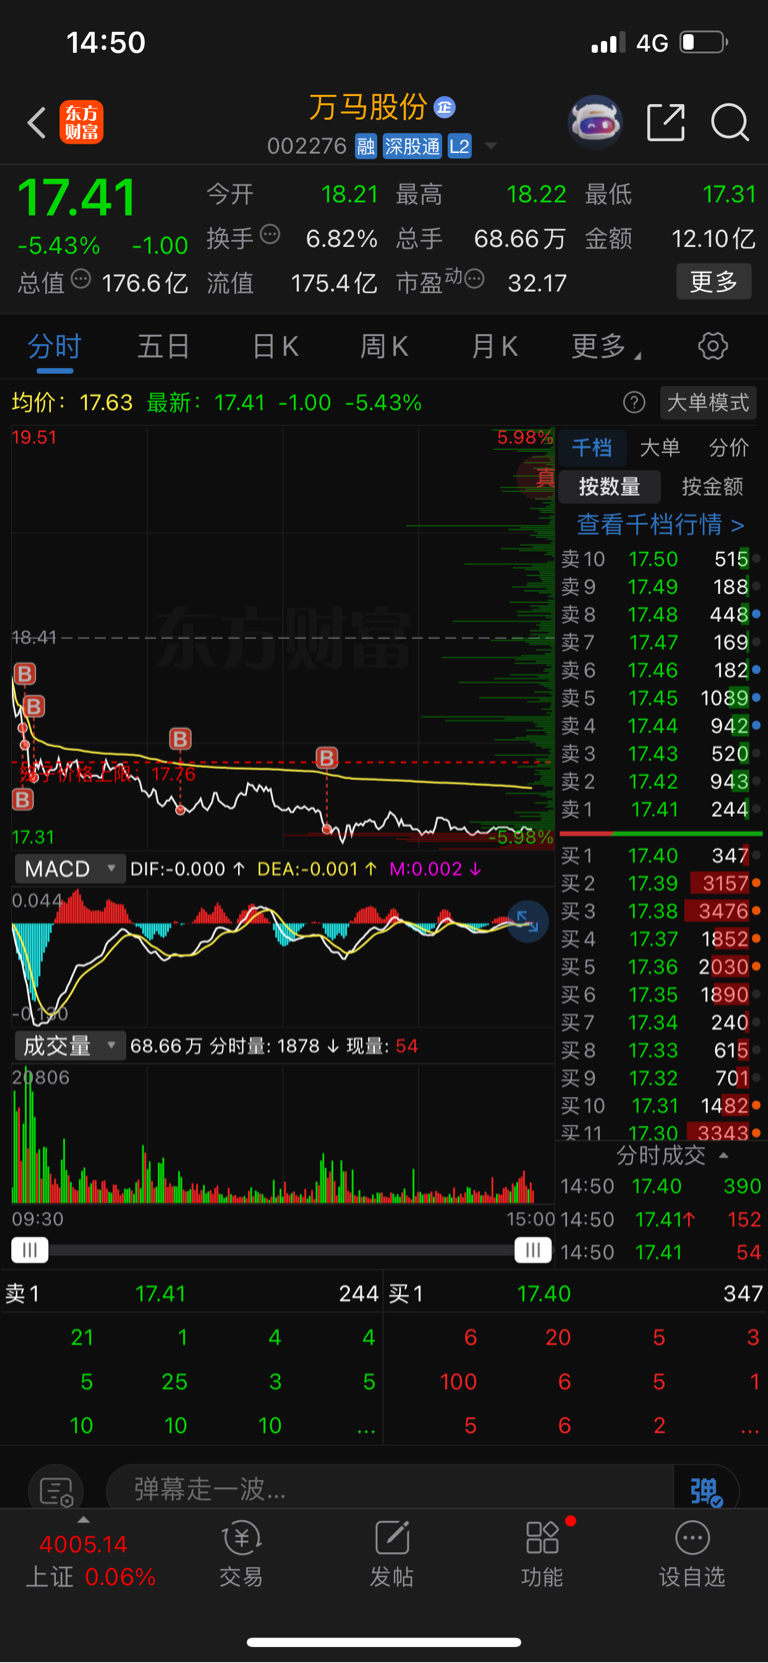
Task: Toggle the 弹 danmaku switch
Action: [x=705, y=1491]
